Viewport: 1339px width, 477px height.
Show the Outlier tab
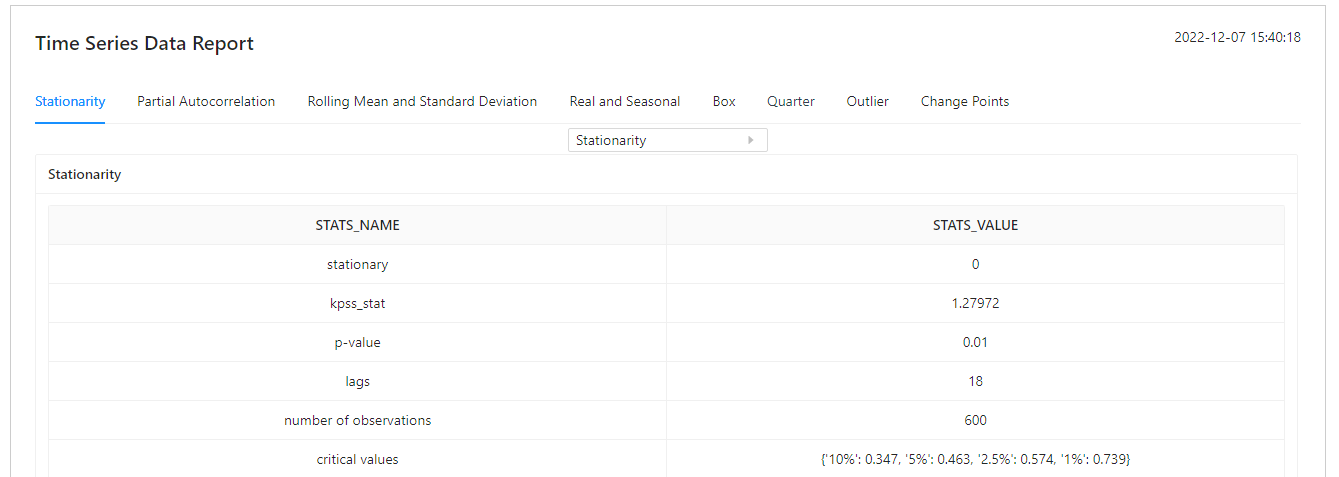[x=868, y=101]
